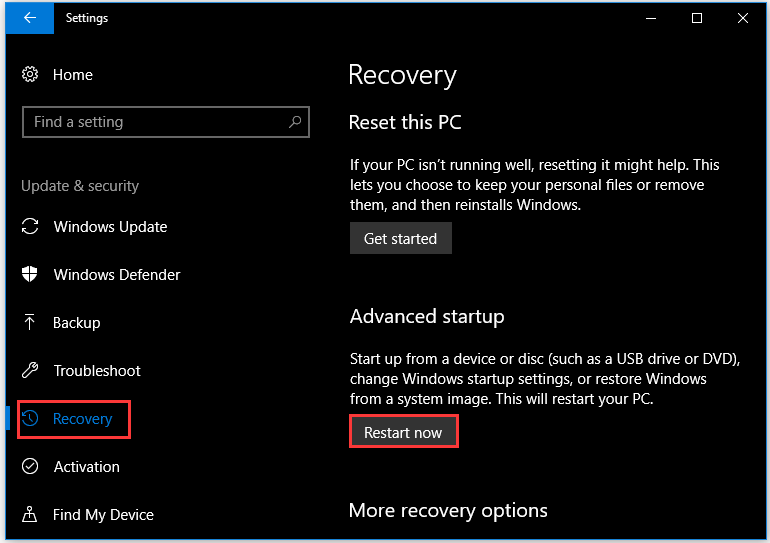Go to Home settings page
Viewport: 770px width, 543px height.
(73, 75)
